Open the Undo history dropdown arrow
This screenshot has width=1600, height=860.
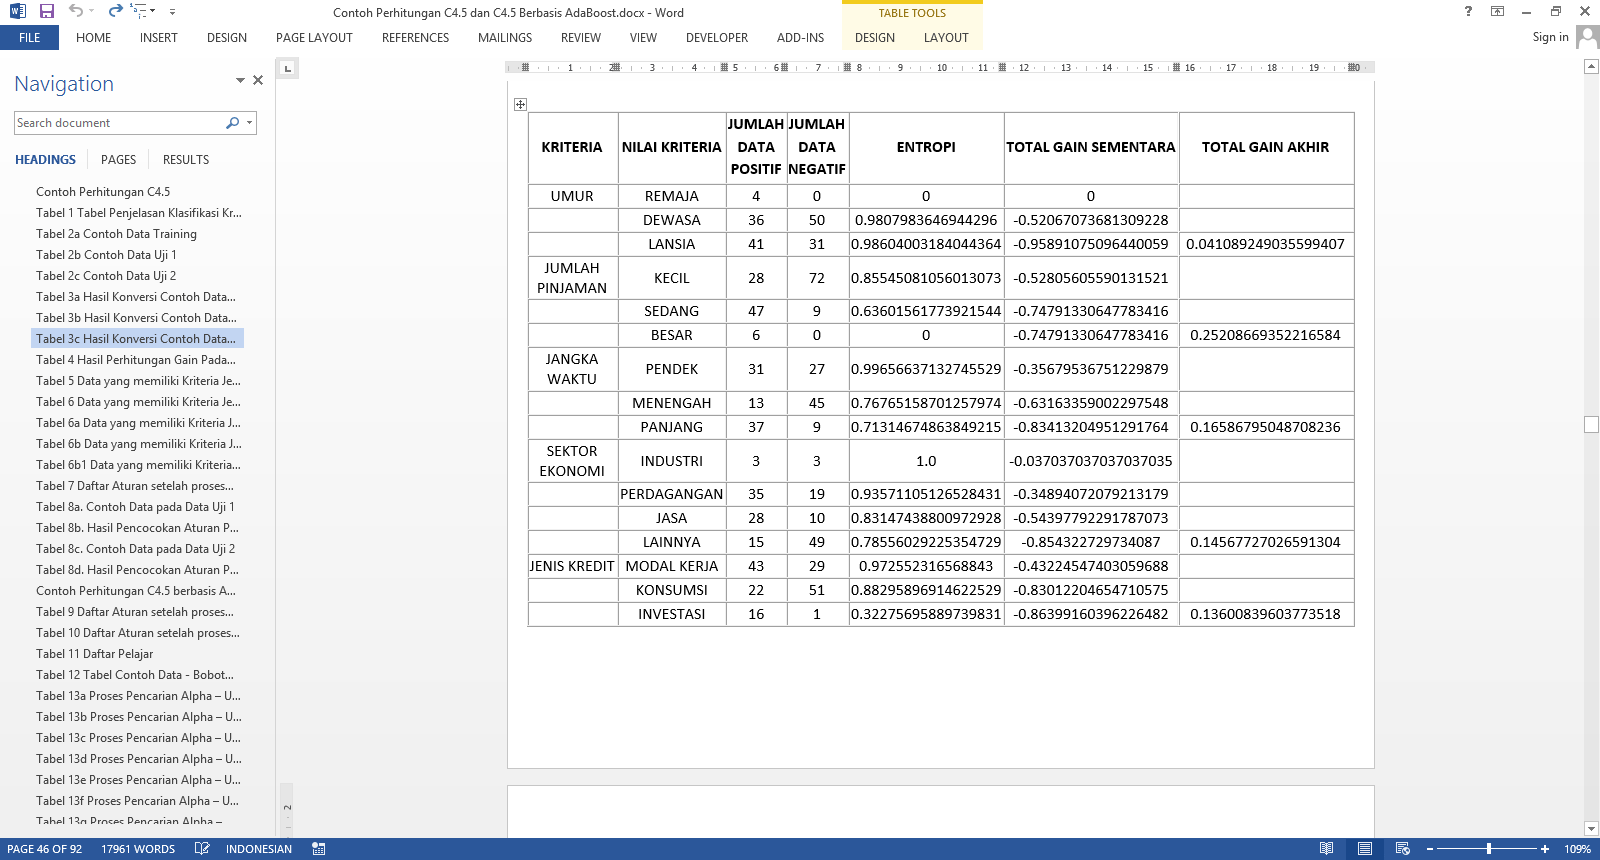[93, 12]
